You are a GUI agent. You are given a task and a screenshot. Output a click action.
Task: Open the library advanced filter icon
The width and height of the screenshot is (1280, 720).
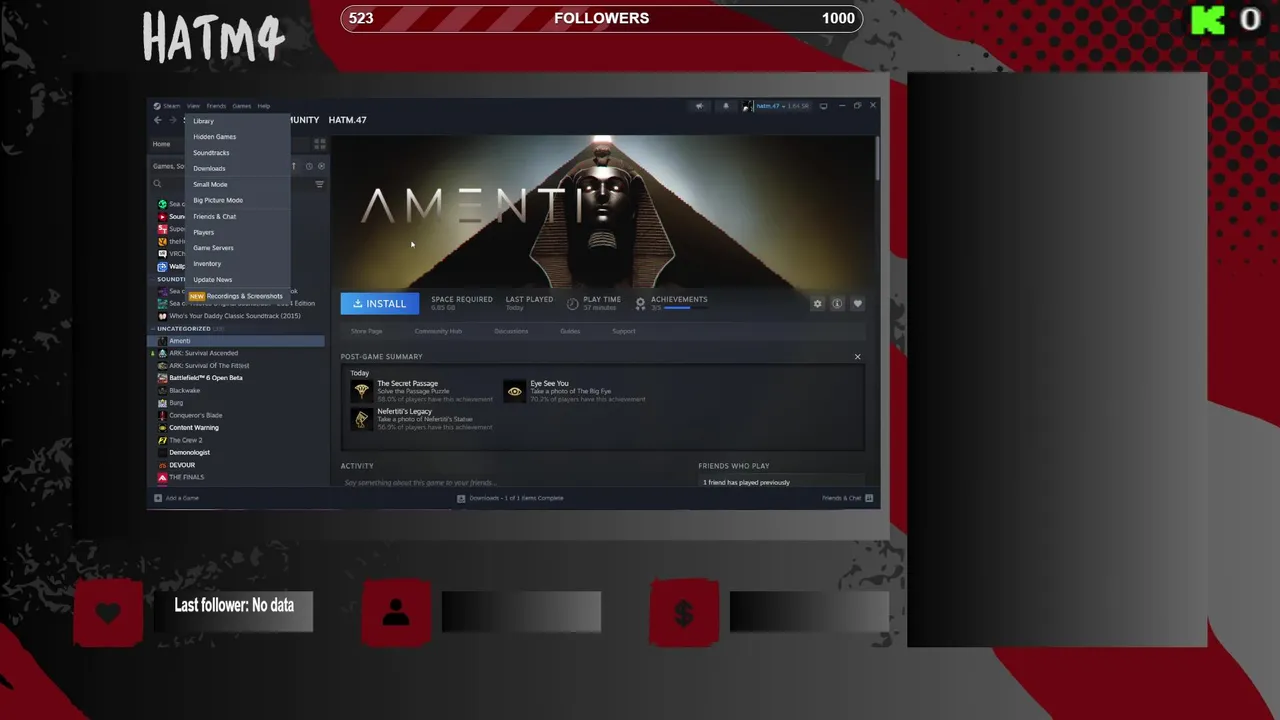tap(319, 184)
